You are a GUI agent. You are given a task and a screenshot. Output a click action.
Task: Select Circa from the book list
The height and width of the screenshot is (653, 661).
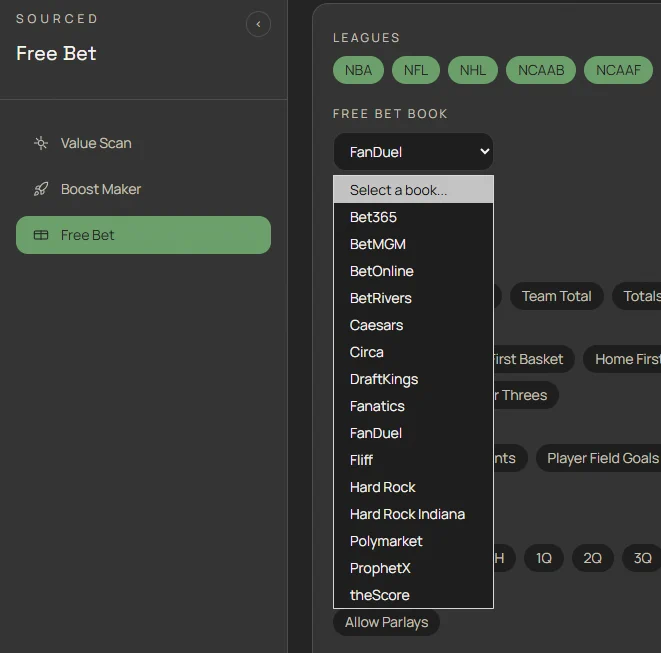(x=413, y=352)
